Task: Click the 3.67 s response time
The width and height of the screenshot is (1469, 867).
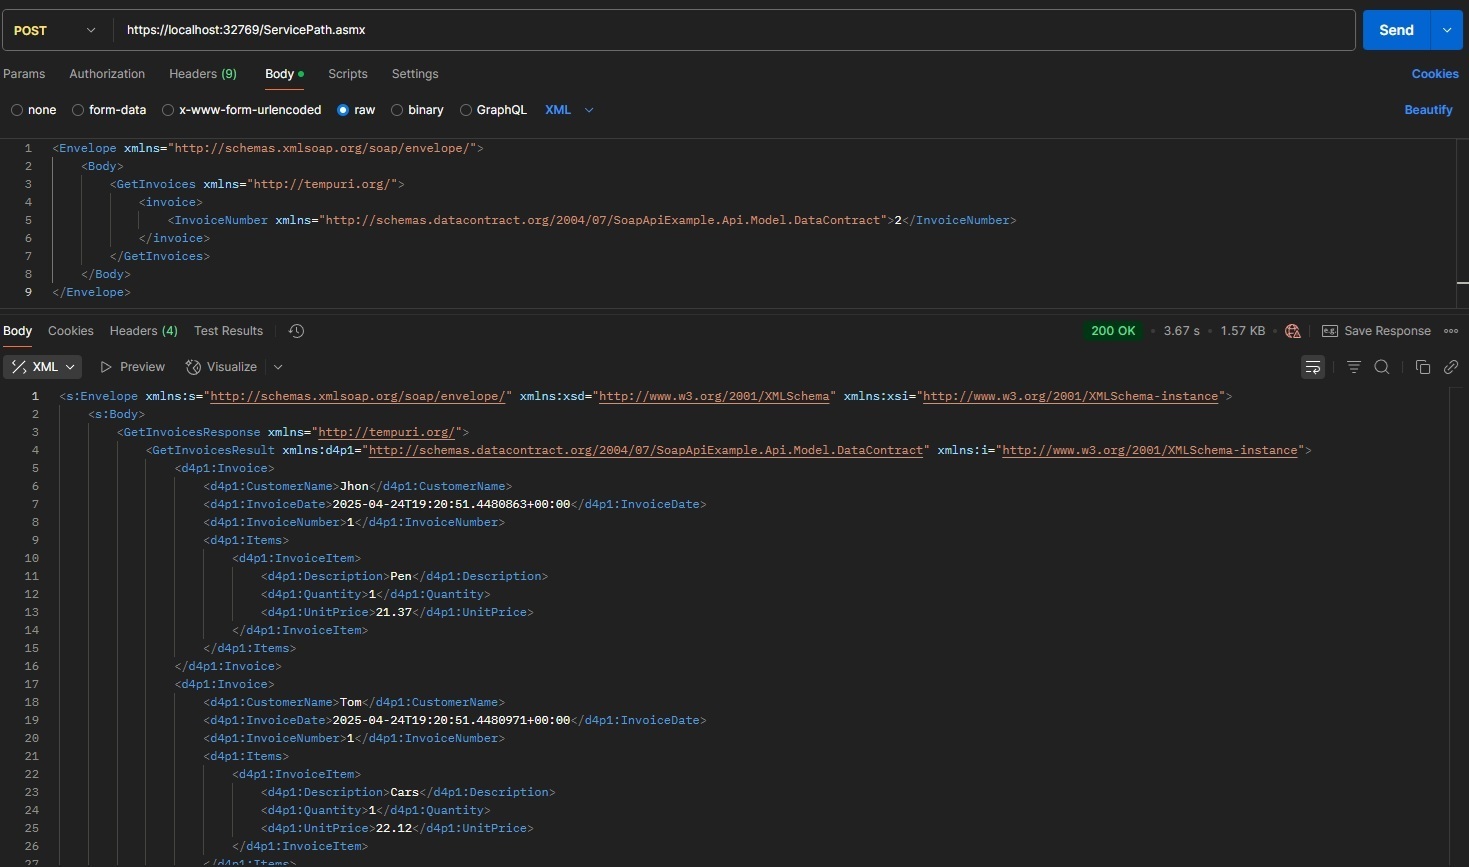Action: [1181, 331]
